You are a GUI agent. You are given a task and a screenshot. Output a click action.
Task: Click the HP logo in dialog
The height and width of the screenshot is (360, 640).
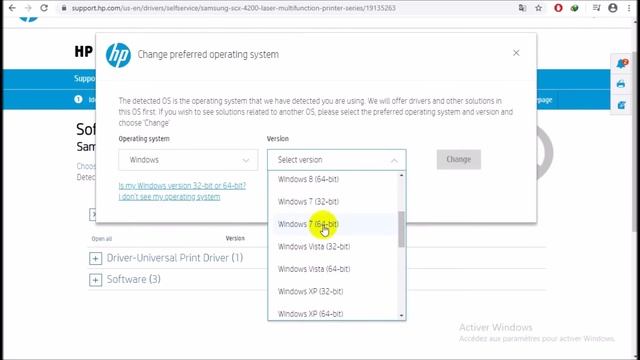(x=118, y=55)
